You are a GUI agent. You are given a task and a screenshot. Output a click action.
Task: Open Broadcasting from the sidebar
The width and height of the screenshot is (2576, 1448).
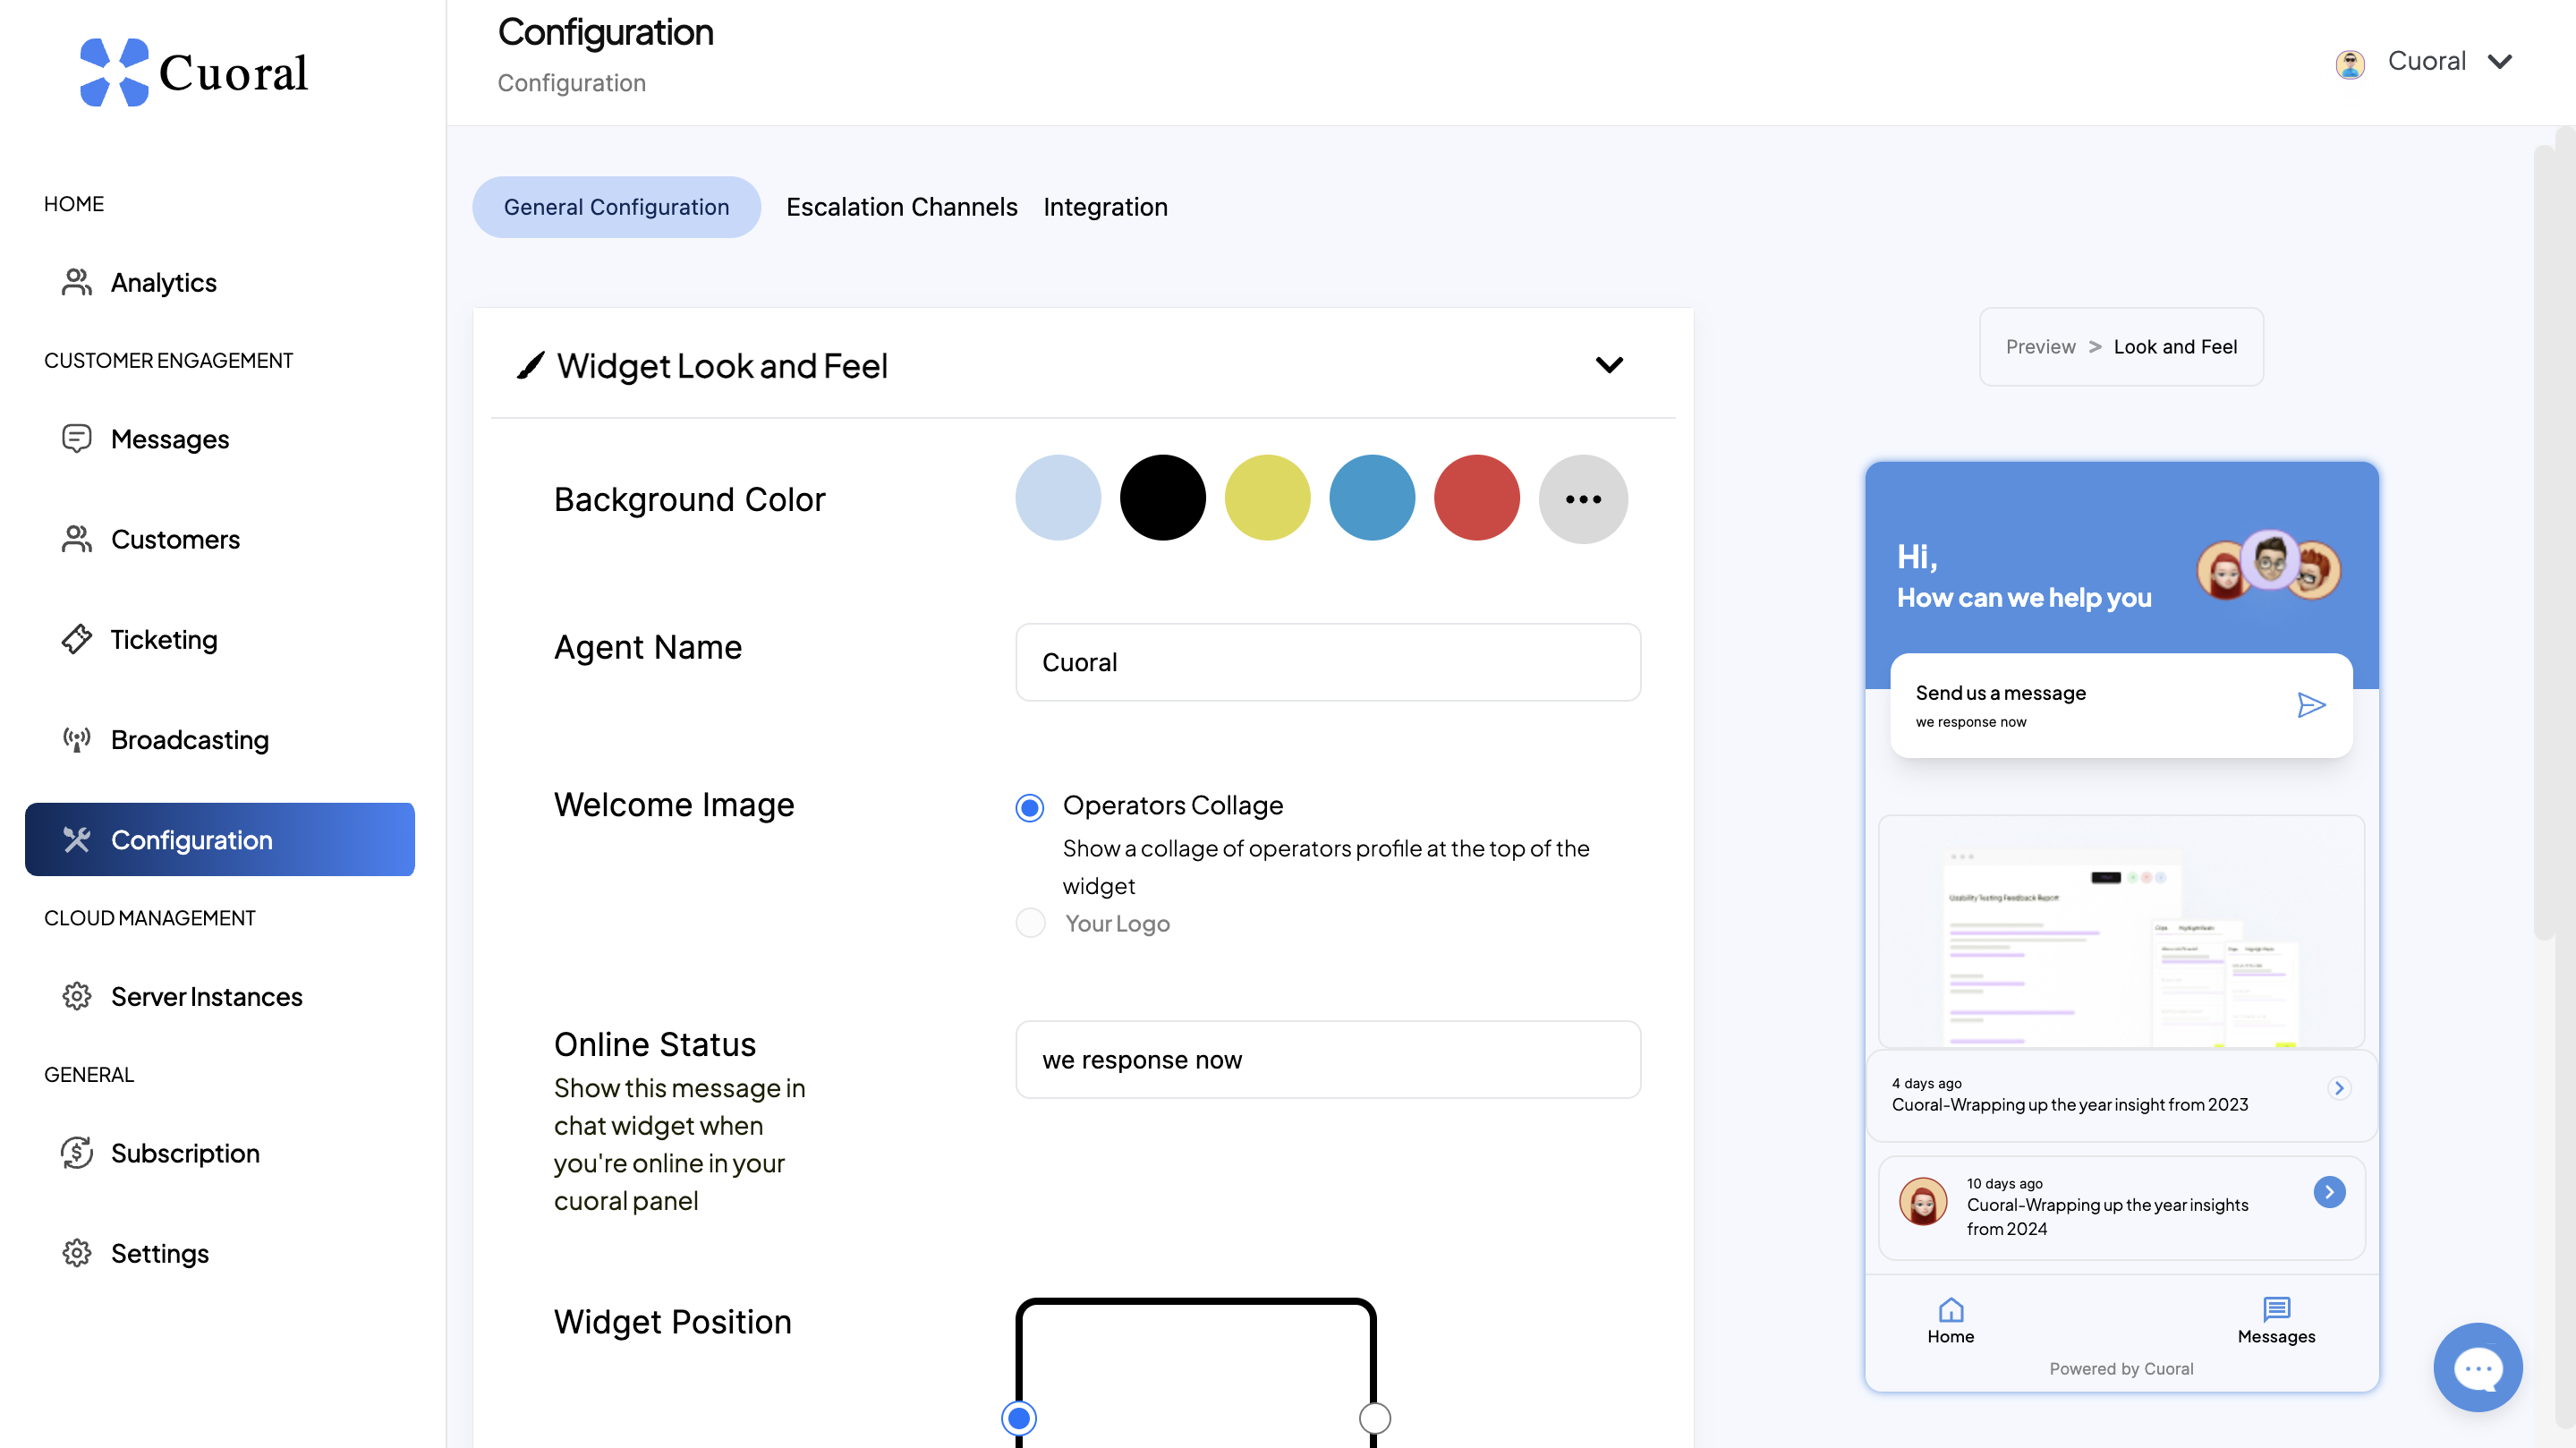click(189, 740)
